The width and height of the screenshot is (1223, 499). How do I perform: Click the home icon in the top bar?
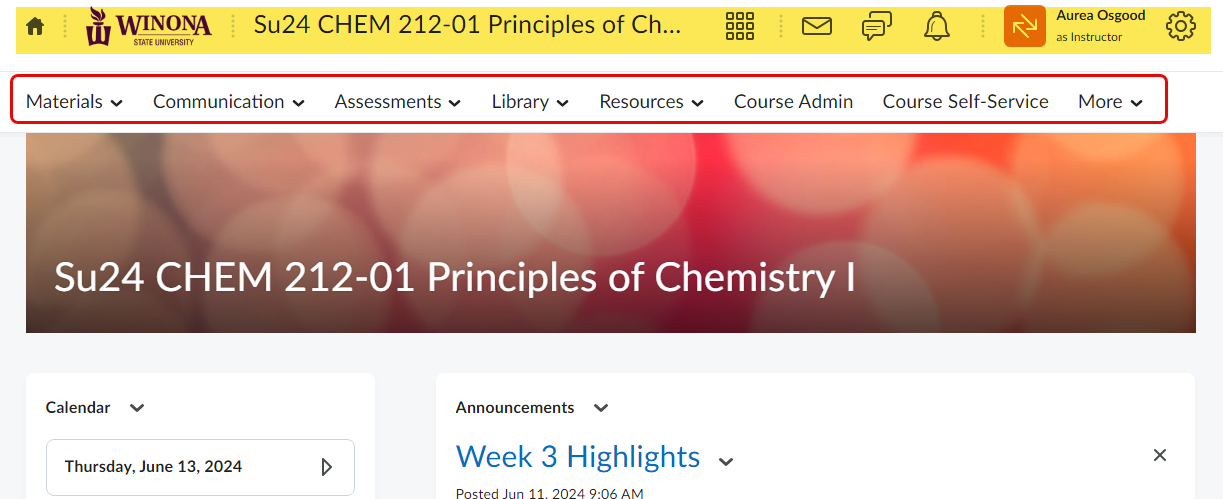35,27
